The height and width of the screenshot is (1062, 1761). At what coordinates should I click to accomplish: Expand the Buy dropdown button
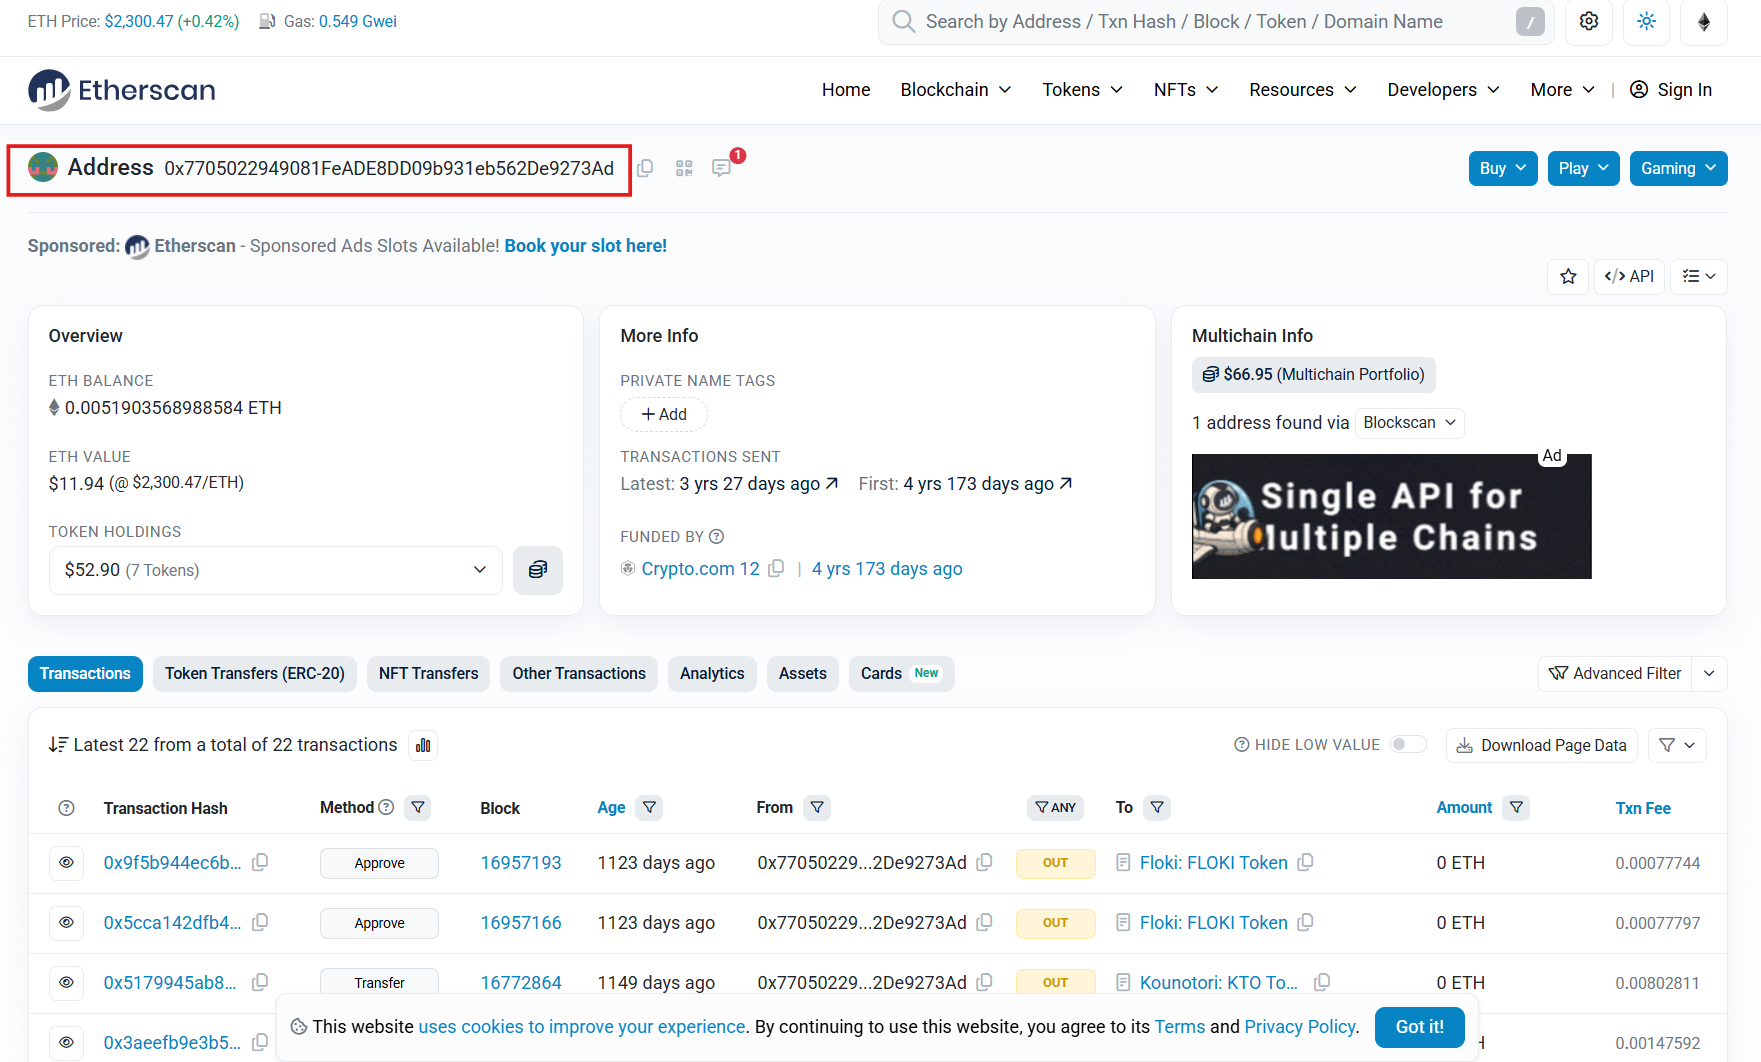pyautogui.click(x=1503, y=168)
